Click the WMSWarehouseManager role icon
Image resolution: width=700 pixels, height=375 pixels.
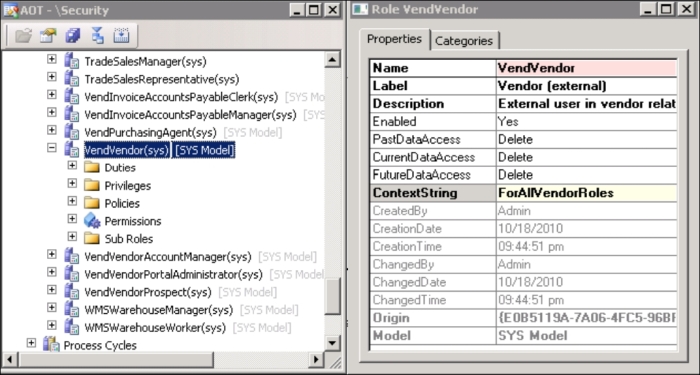coord(71,309)
